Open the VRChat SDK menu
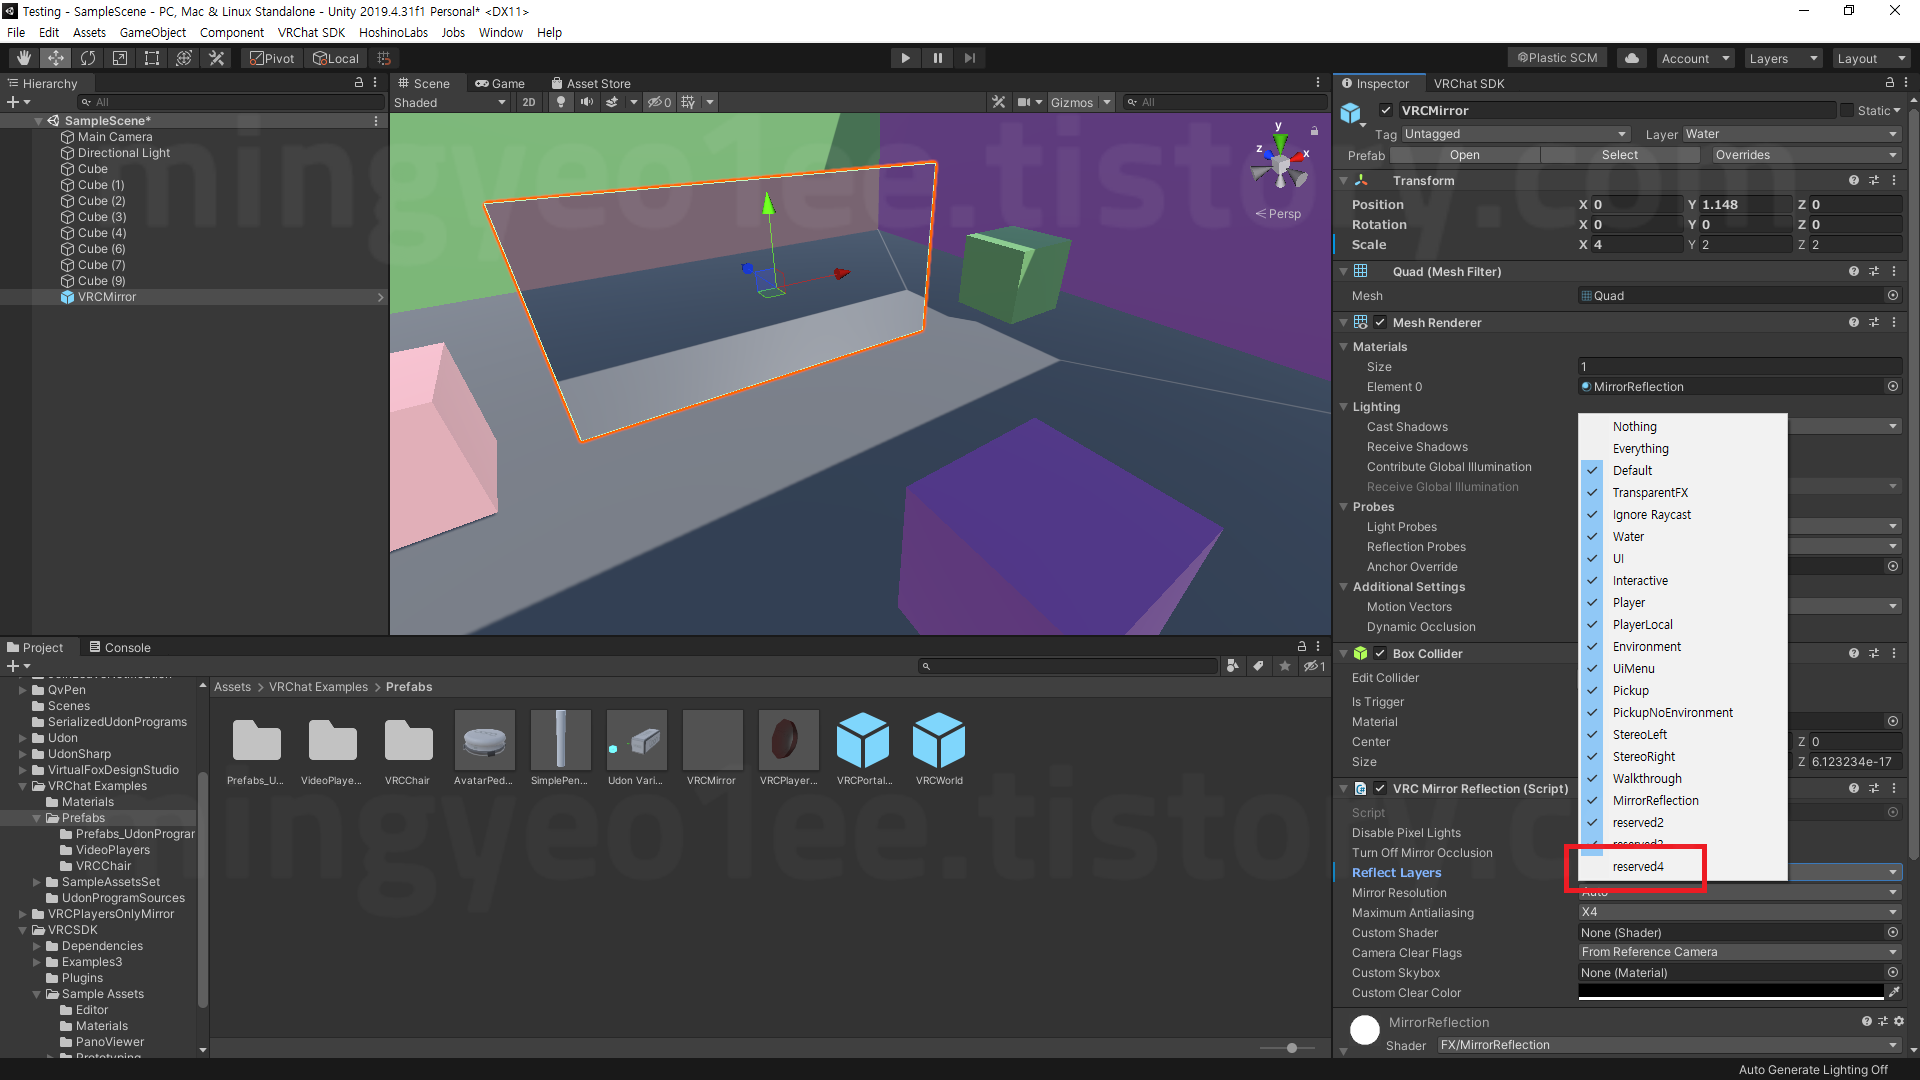This screenshot has width=1920, height=1080. click(x=311, y=32)
